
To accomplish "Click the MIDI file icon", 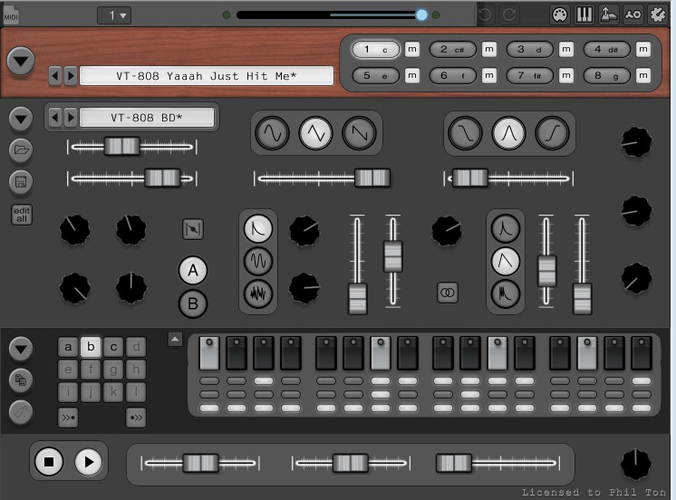I will pos(11,15).
